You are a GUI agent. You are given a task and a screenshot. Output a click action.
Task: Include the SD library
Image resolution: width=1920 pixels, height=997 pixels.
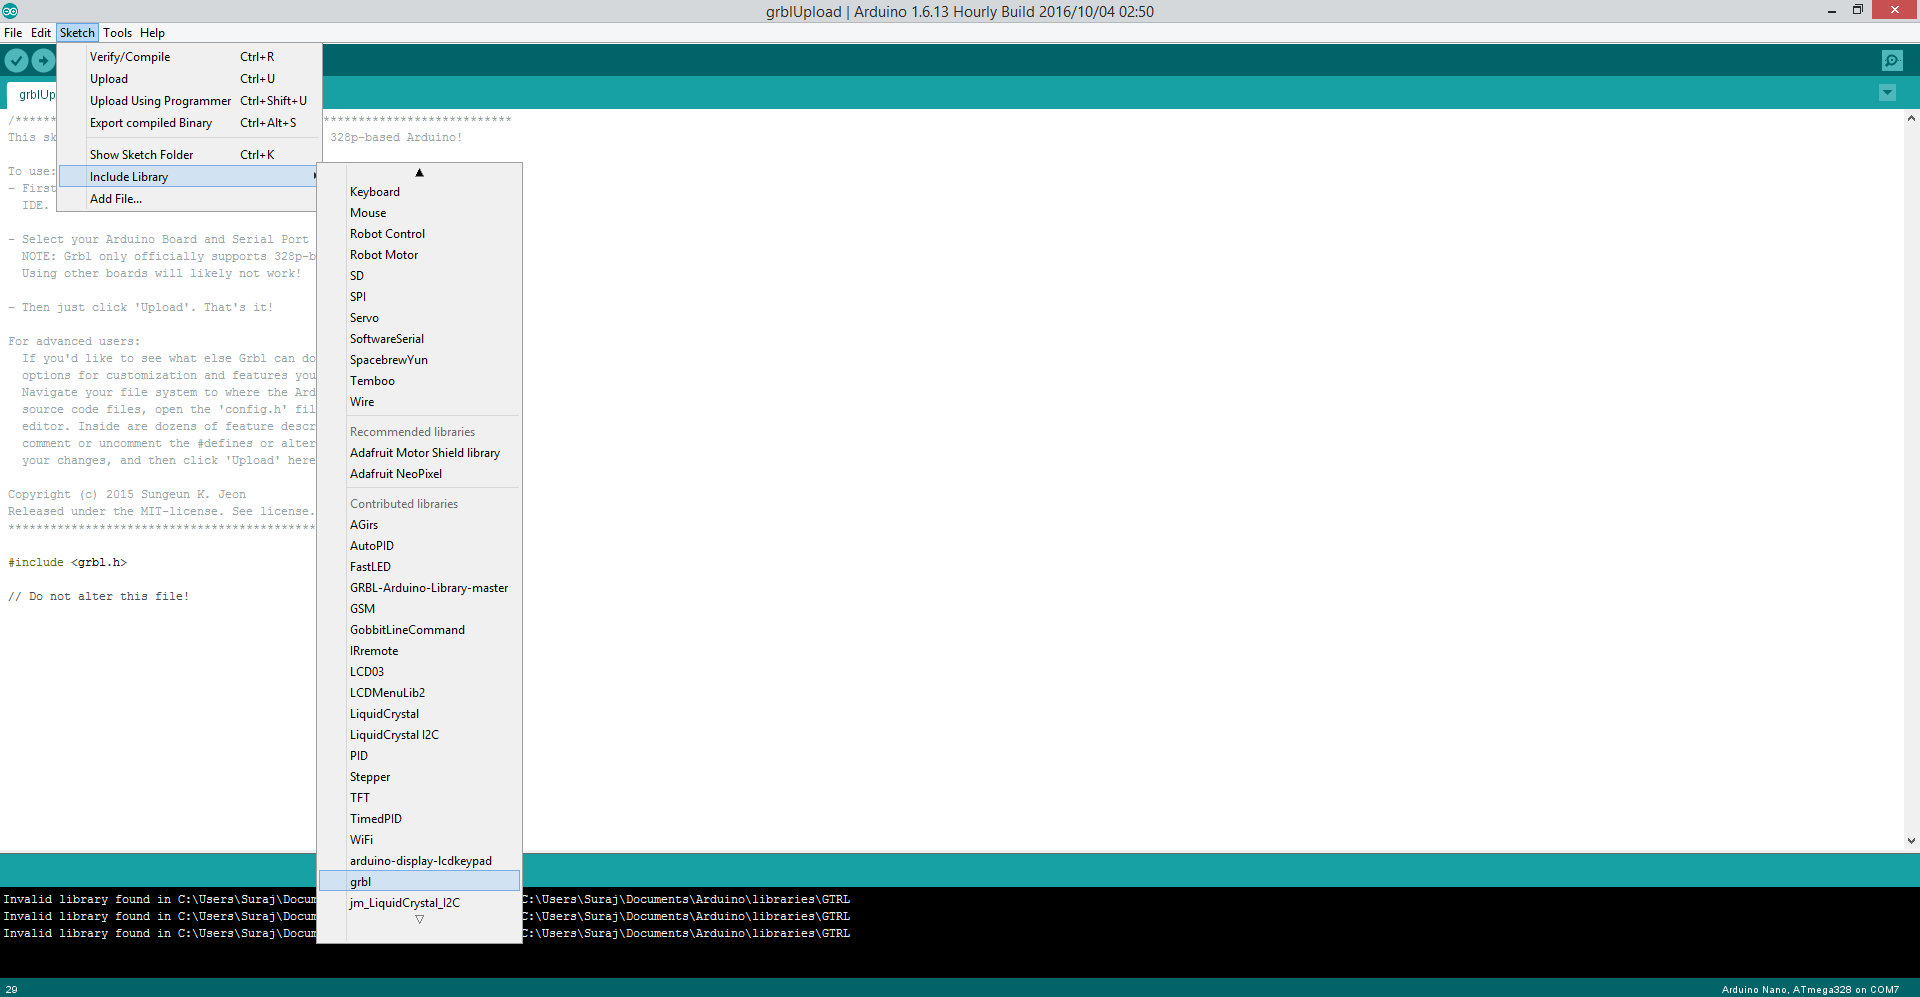[419, 276]
